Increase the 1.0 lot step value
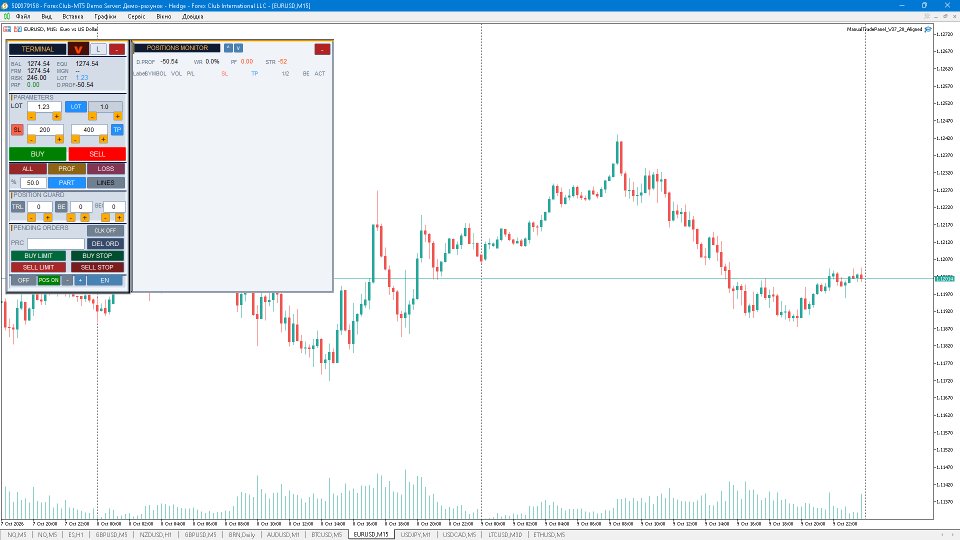960x540 pixels. [118, 116]
